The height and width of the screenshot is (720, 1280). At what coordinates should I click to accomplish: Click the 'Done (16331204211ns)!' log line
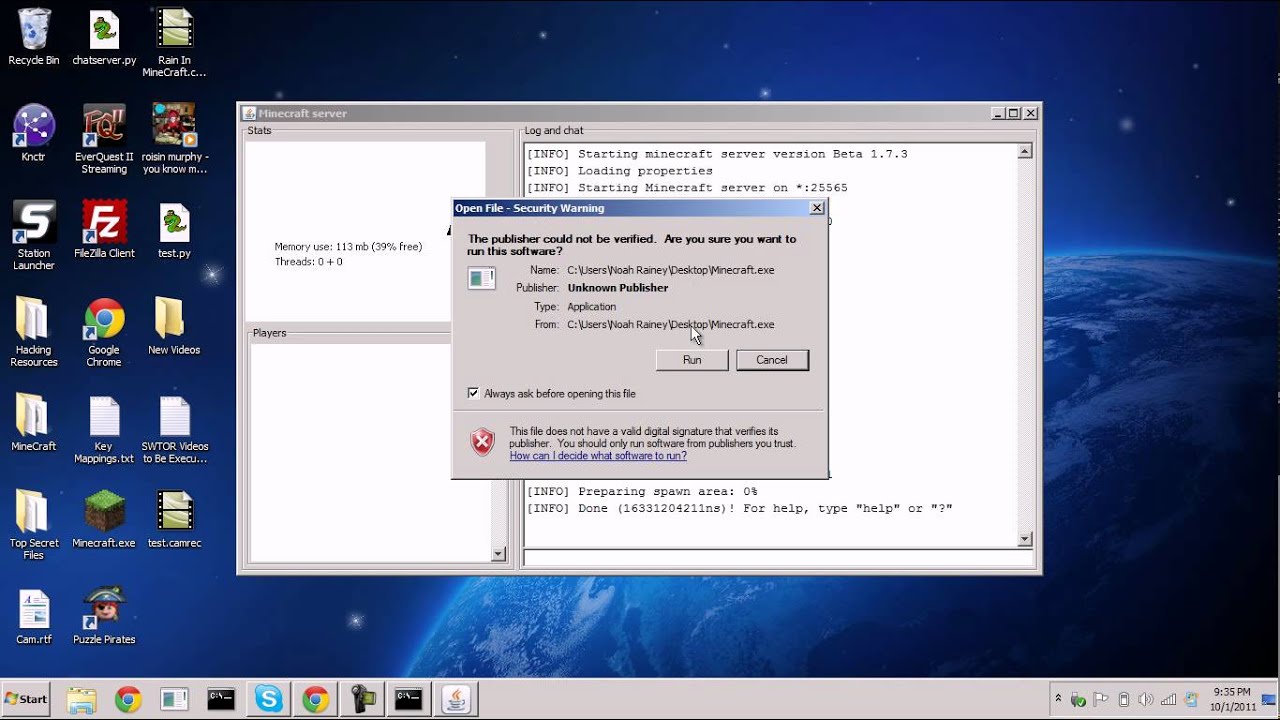tap(740, 509)
